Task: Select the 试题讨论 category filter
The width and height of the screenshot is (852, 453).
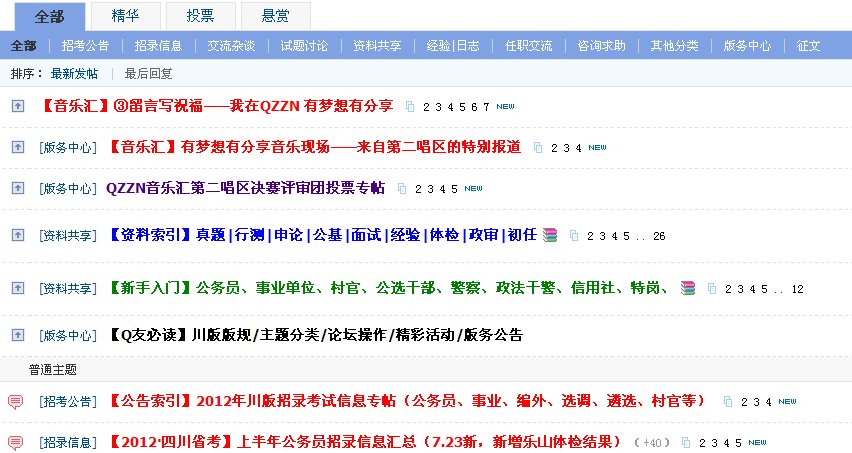Action: click(x=304, y=46)
